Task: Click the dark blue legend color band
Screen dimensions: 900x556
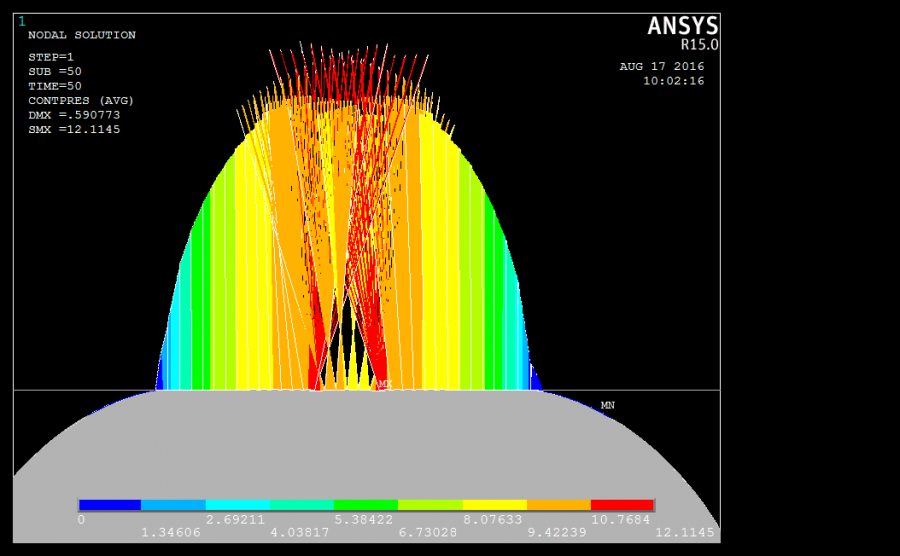Action: [110, 505]
